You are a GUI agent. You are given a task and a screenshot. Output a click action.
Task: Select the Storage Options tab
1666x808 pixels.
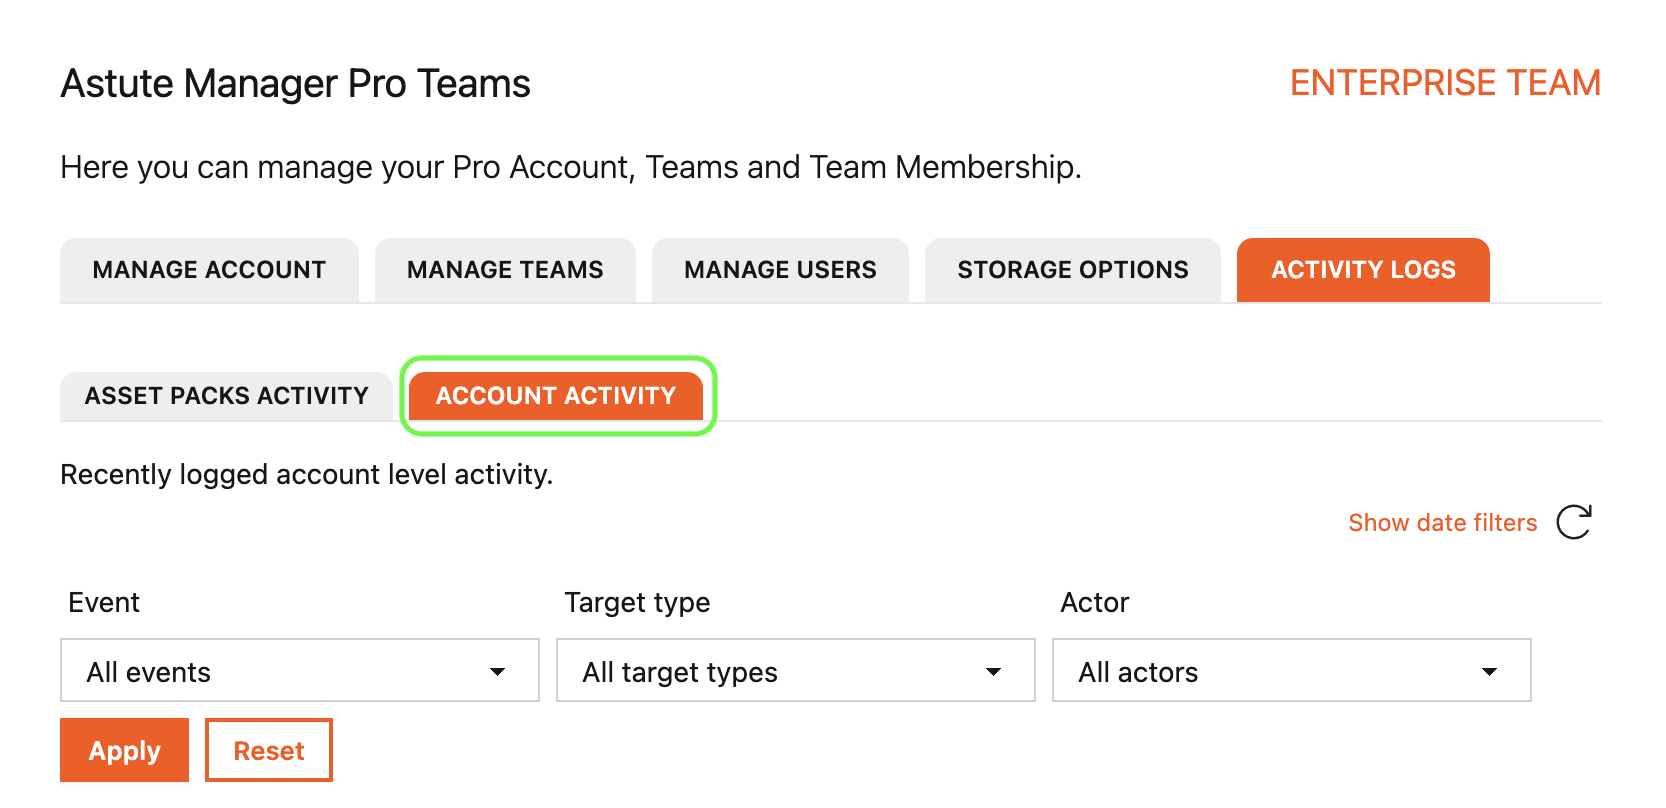click(x=1072, y=270)
